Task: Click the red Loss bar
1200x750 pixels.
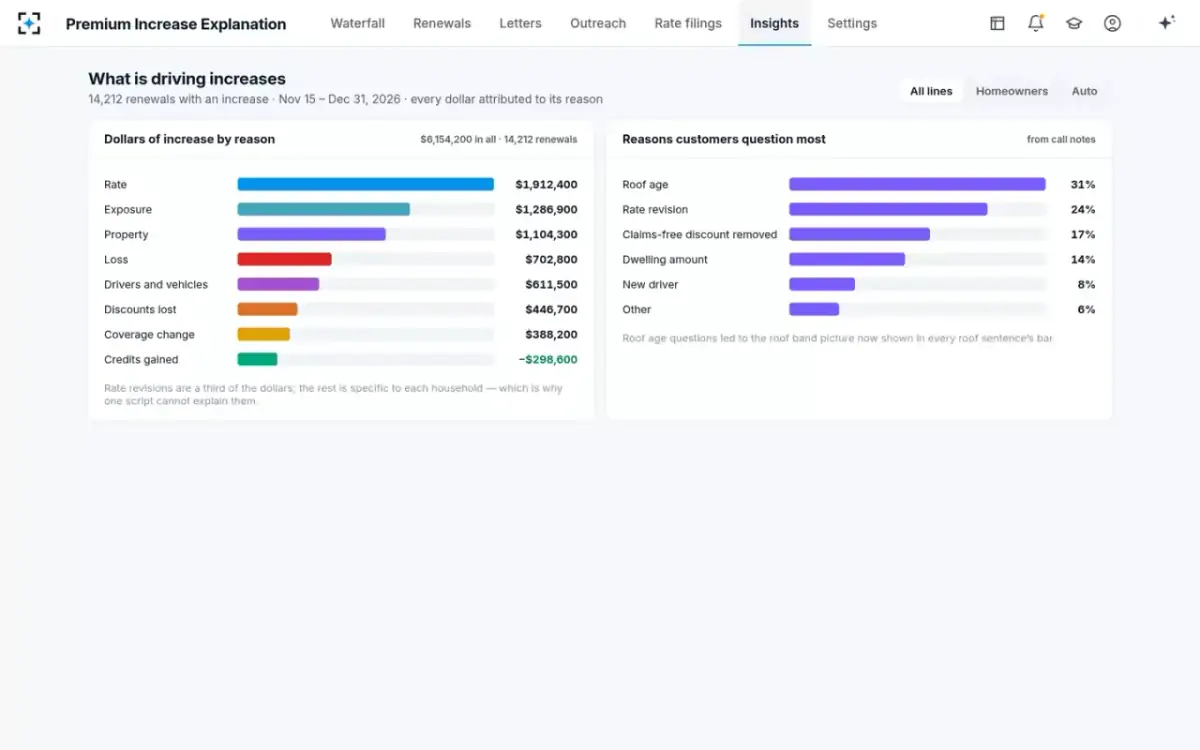Action: pos(284,259)
